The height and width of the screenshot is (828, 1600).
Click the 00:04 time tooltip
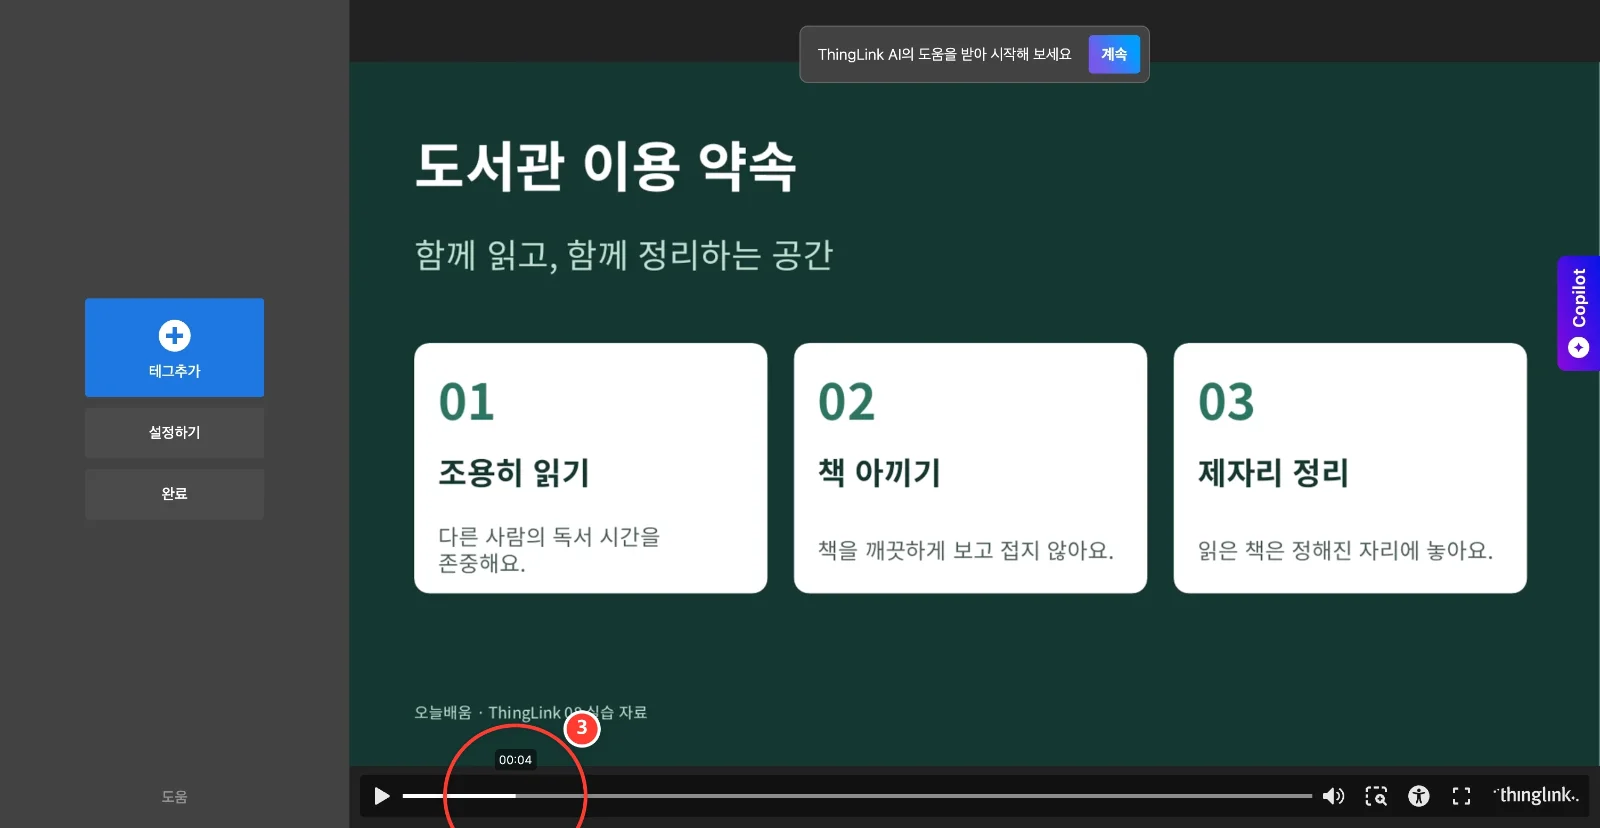(x=515, y=760)
